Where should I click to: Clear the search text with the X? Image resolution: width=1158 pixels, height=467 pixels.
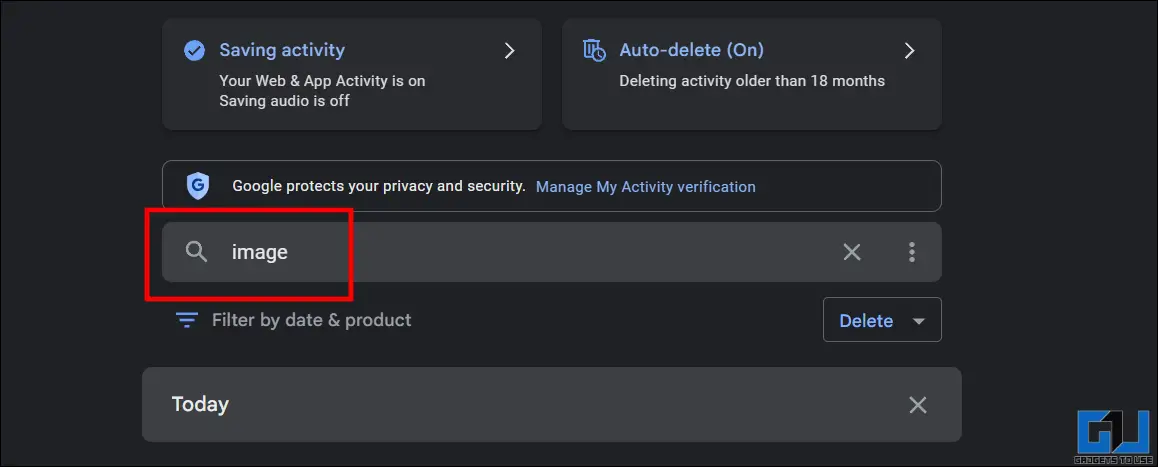pos(852,252)
